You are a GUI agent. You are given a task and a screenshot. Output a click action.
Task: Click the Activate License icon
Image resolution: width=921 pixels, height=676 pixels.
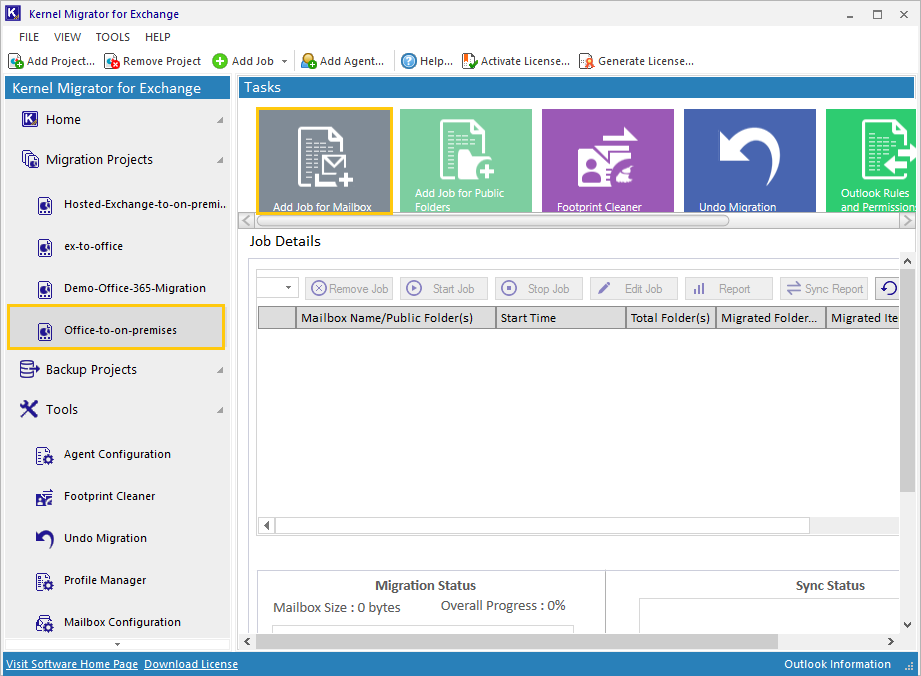click(469, 61)
